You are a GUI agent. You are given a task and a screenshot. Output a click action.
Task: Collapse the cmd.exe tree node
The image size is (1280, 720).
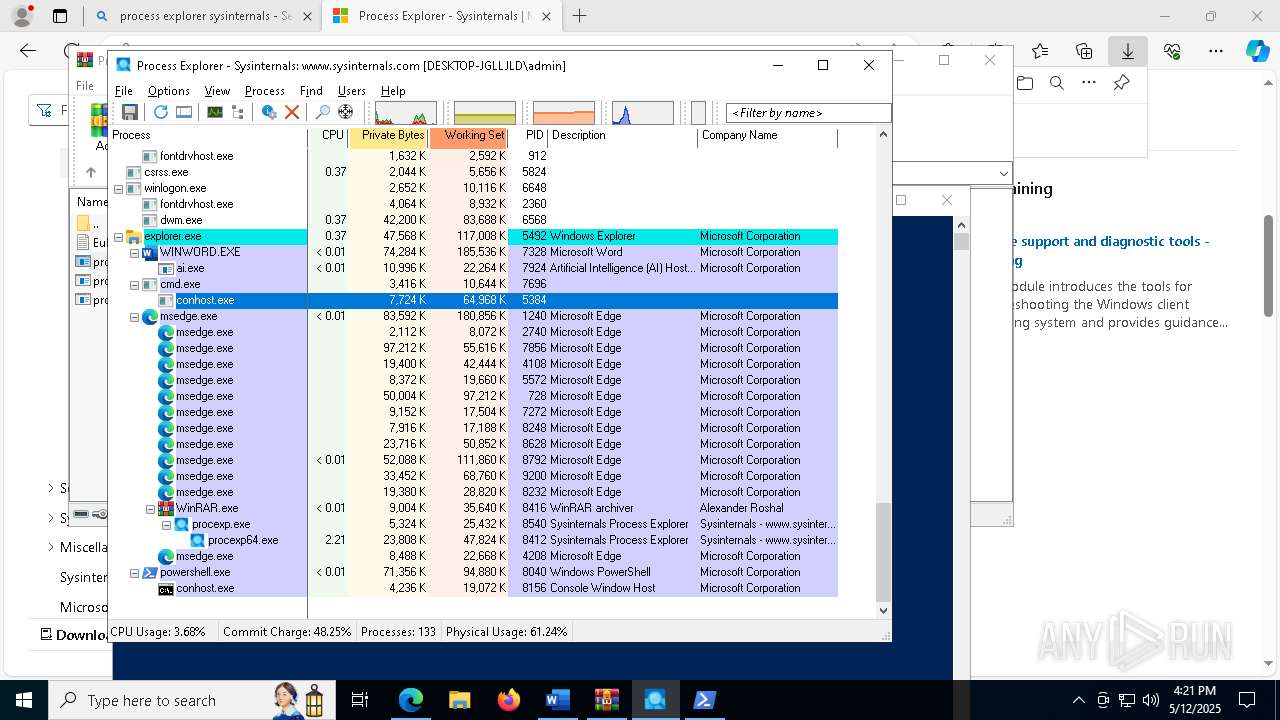pos(134,284)
